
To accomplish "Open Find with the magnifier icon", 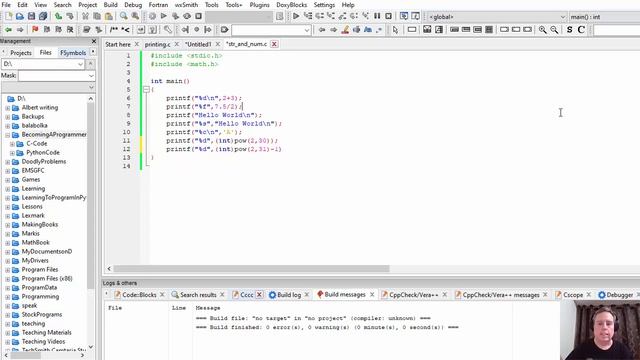I will pyautogui.click(x=124, y=16).
